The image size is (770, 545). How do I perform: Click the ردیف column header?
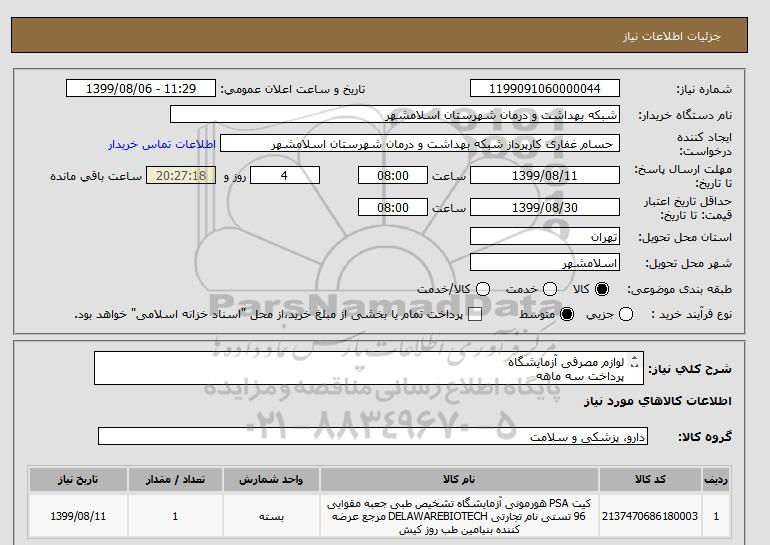pos(716,479)
